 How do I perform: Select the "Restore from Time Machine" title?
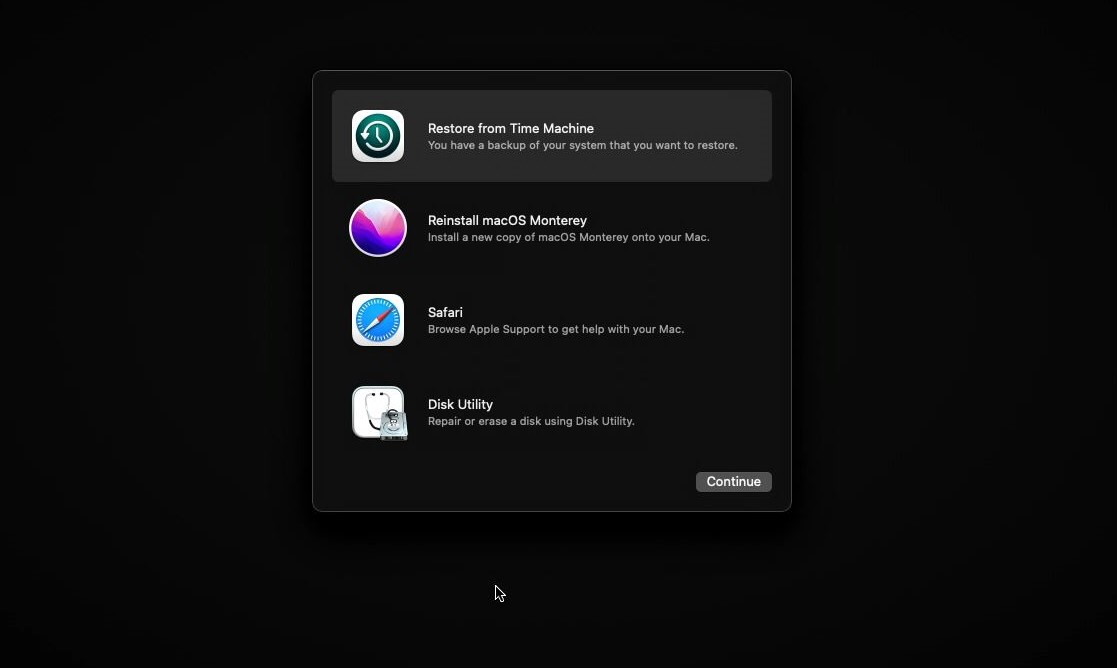[511, 128]
